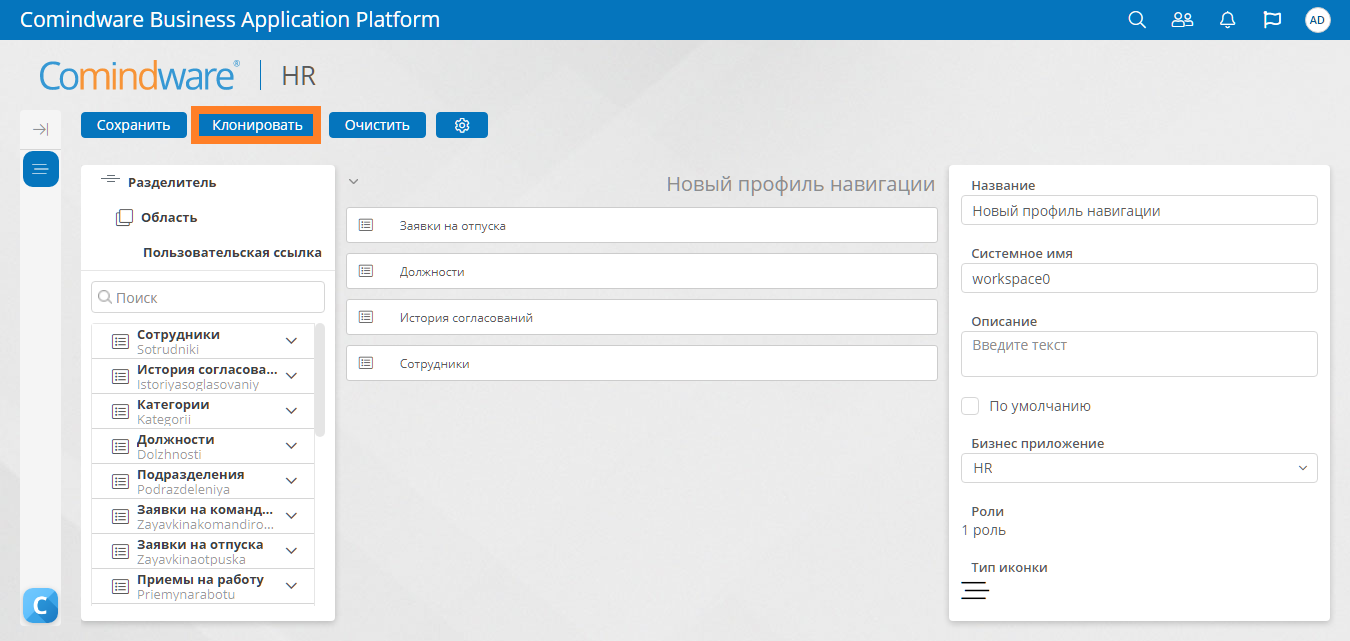Expand the Заявки на отпуска template row
The width and height of the screenshot is (1350, 641).
(291, 551)
